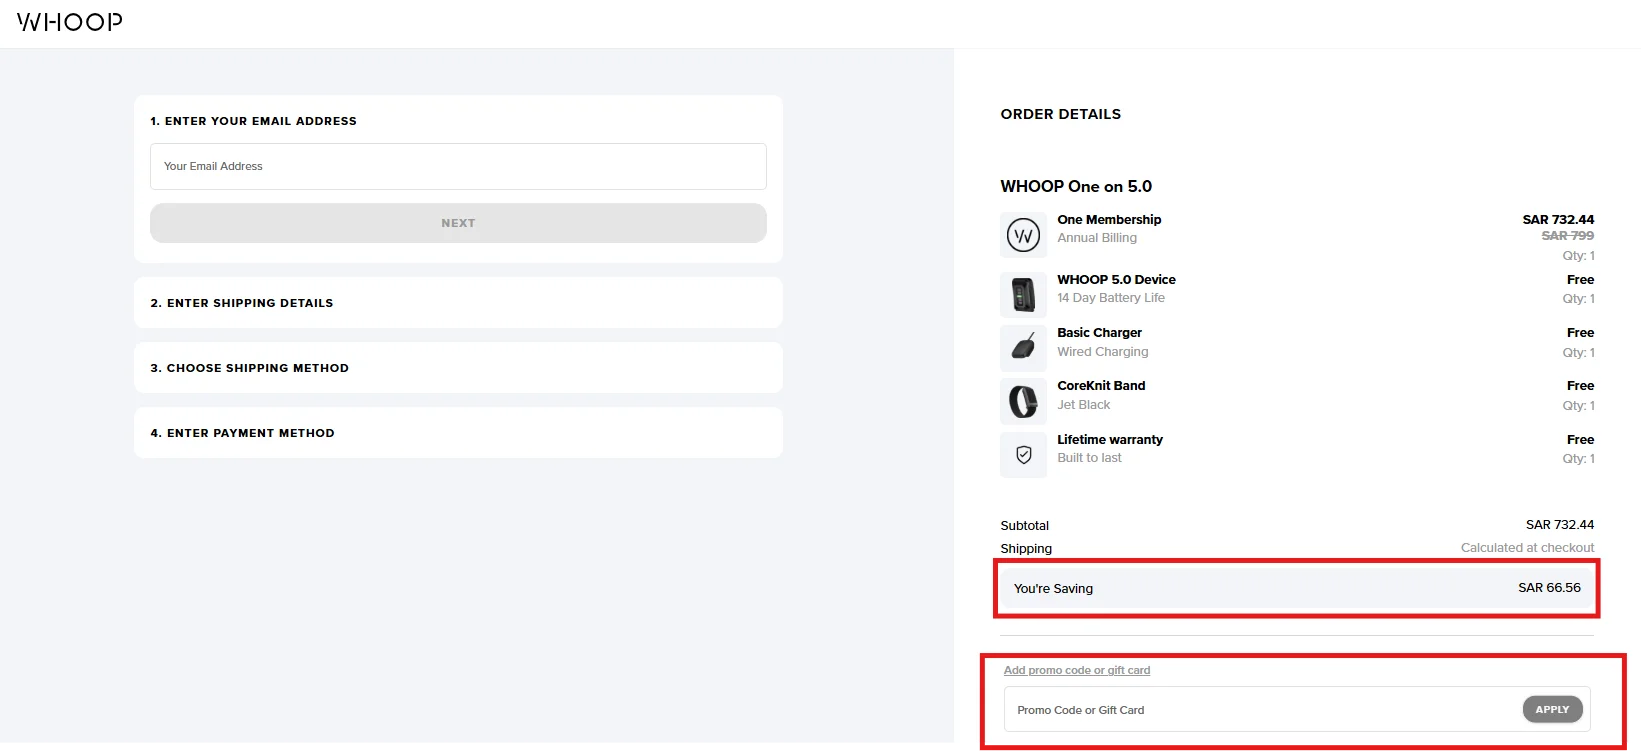Expand the Enter Payment Method step
The height and width of the screenshot is (751, 1641).
coord(458,433)
